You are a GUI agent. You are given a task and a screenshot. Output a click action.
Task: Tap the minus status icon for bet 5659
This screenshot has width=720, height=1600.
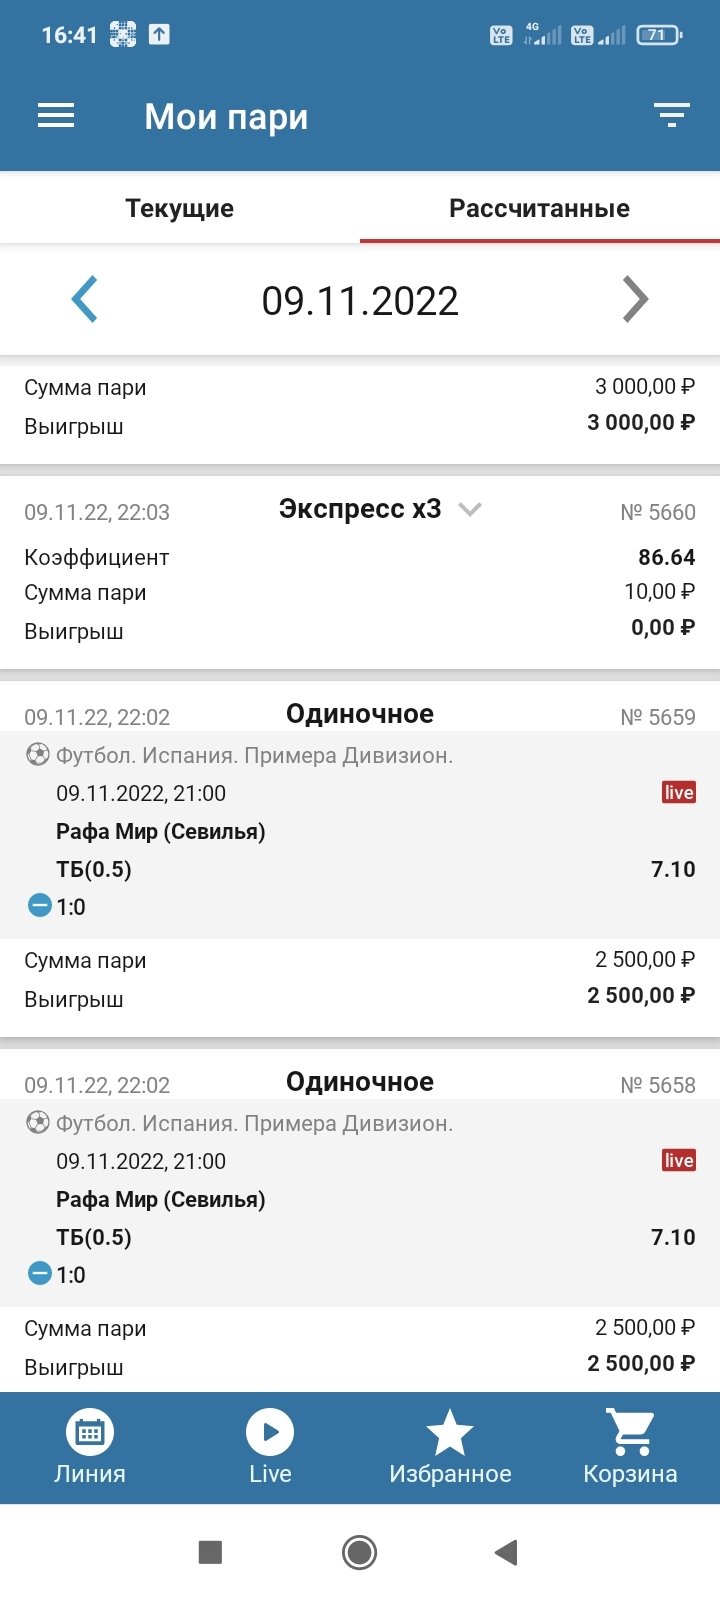(39, 906)
